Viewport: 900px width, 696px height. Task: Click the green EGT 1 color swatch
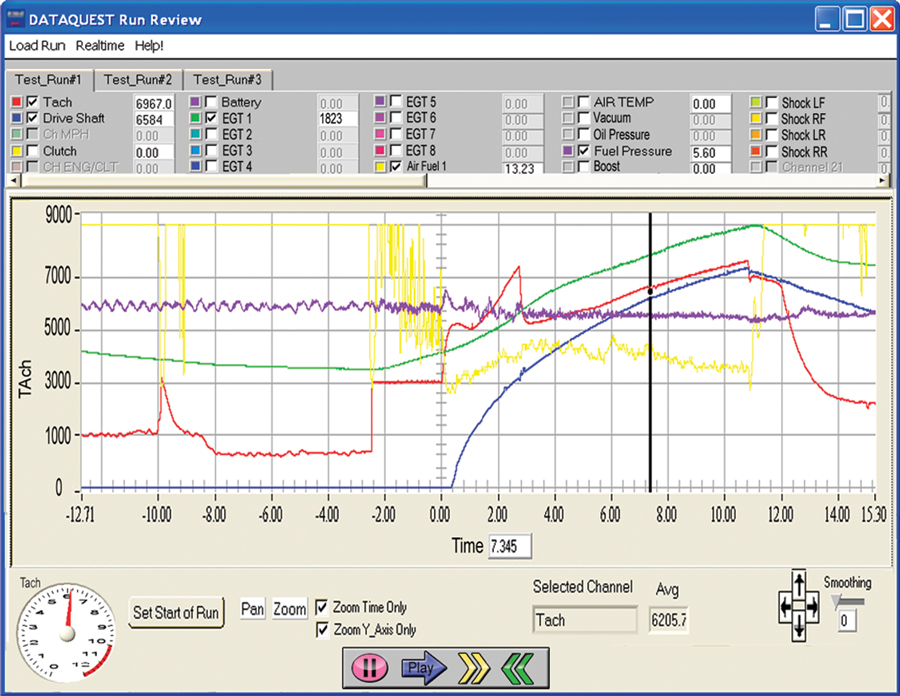pyautogui.click(x=196, y=118)
